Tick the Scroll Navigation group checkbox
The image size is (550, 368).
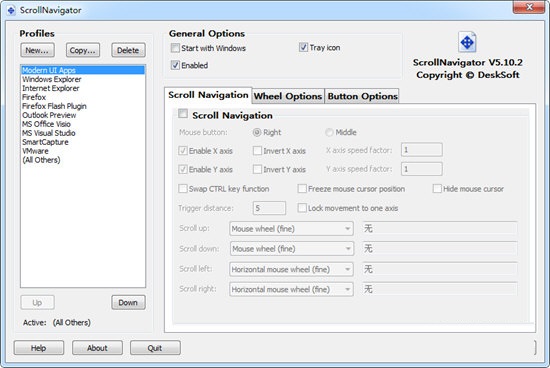pyautogui.click(x=183, y=113)
